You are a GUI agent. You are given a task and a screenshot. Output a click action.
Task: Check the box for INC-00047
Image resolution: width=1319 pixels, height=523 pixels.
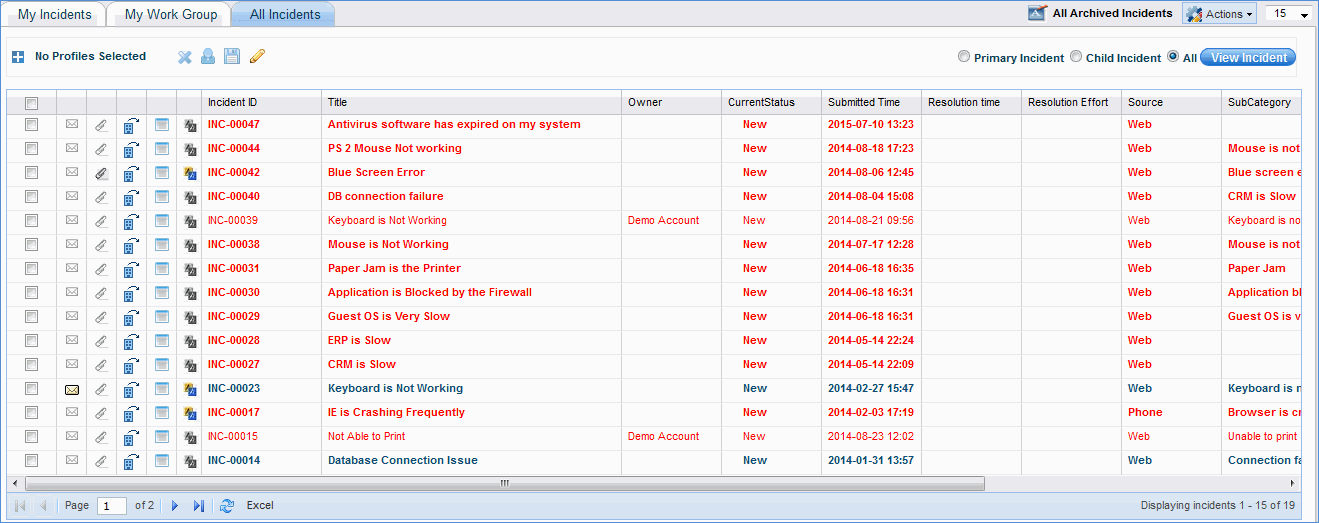coord(31,124)
